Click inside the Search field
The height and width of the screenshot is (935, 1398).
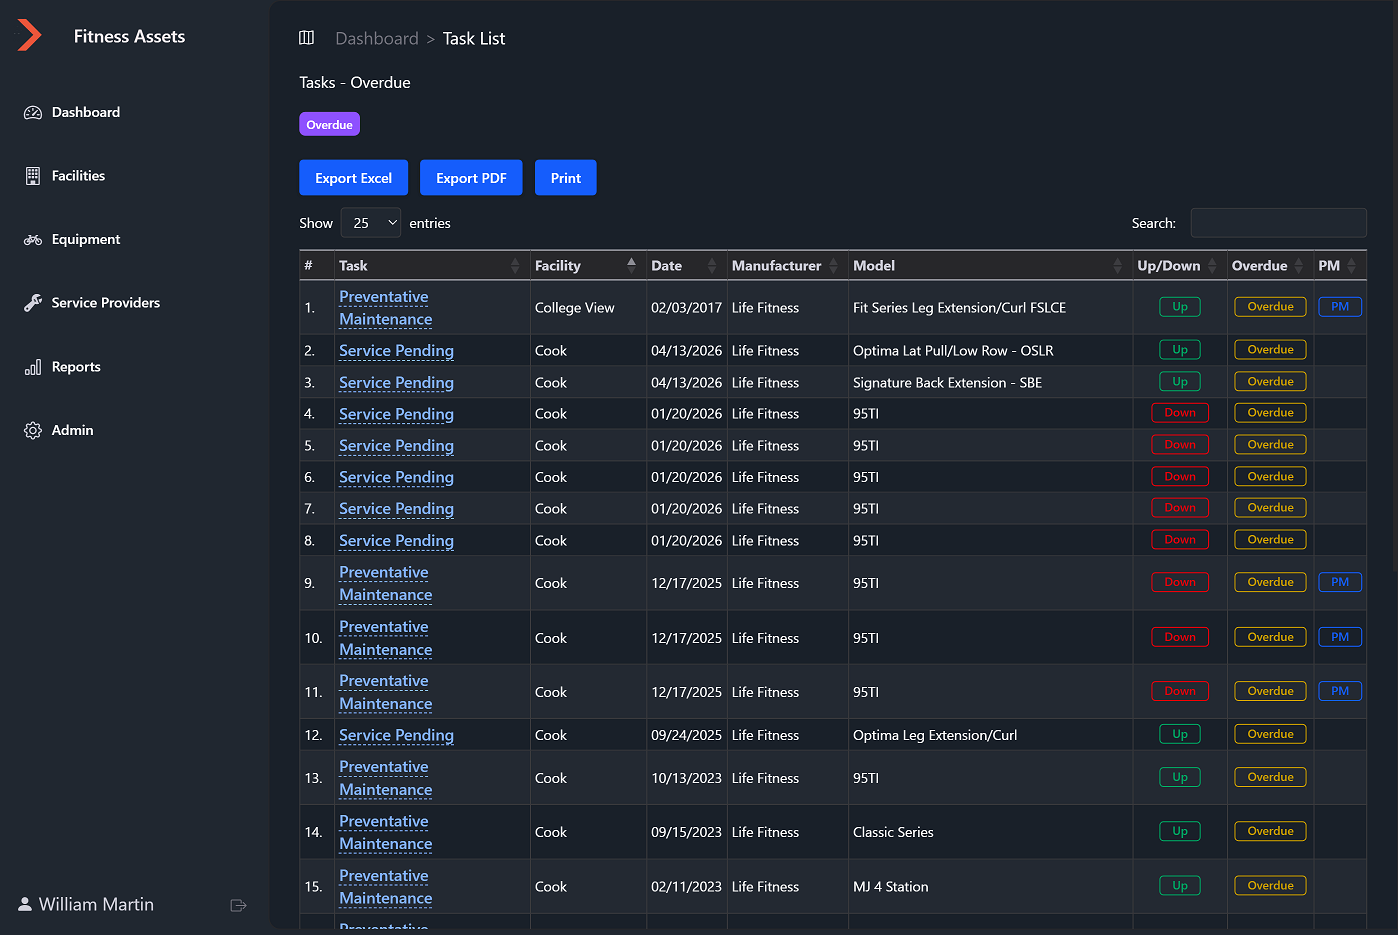pos(1278,222)
